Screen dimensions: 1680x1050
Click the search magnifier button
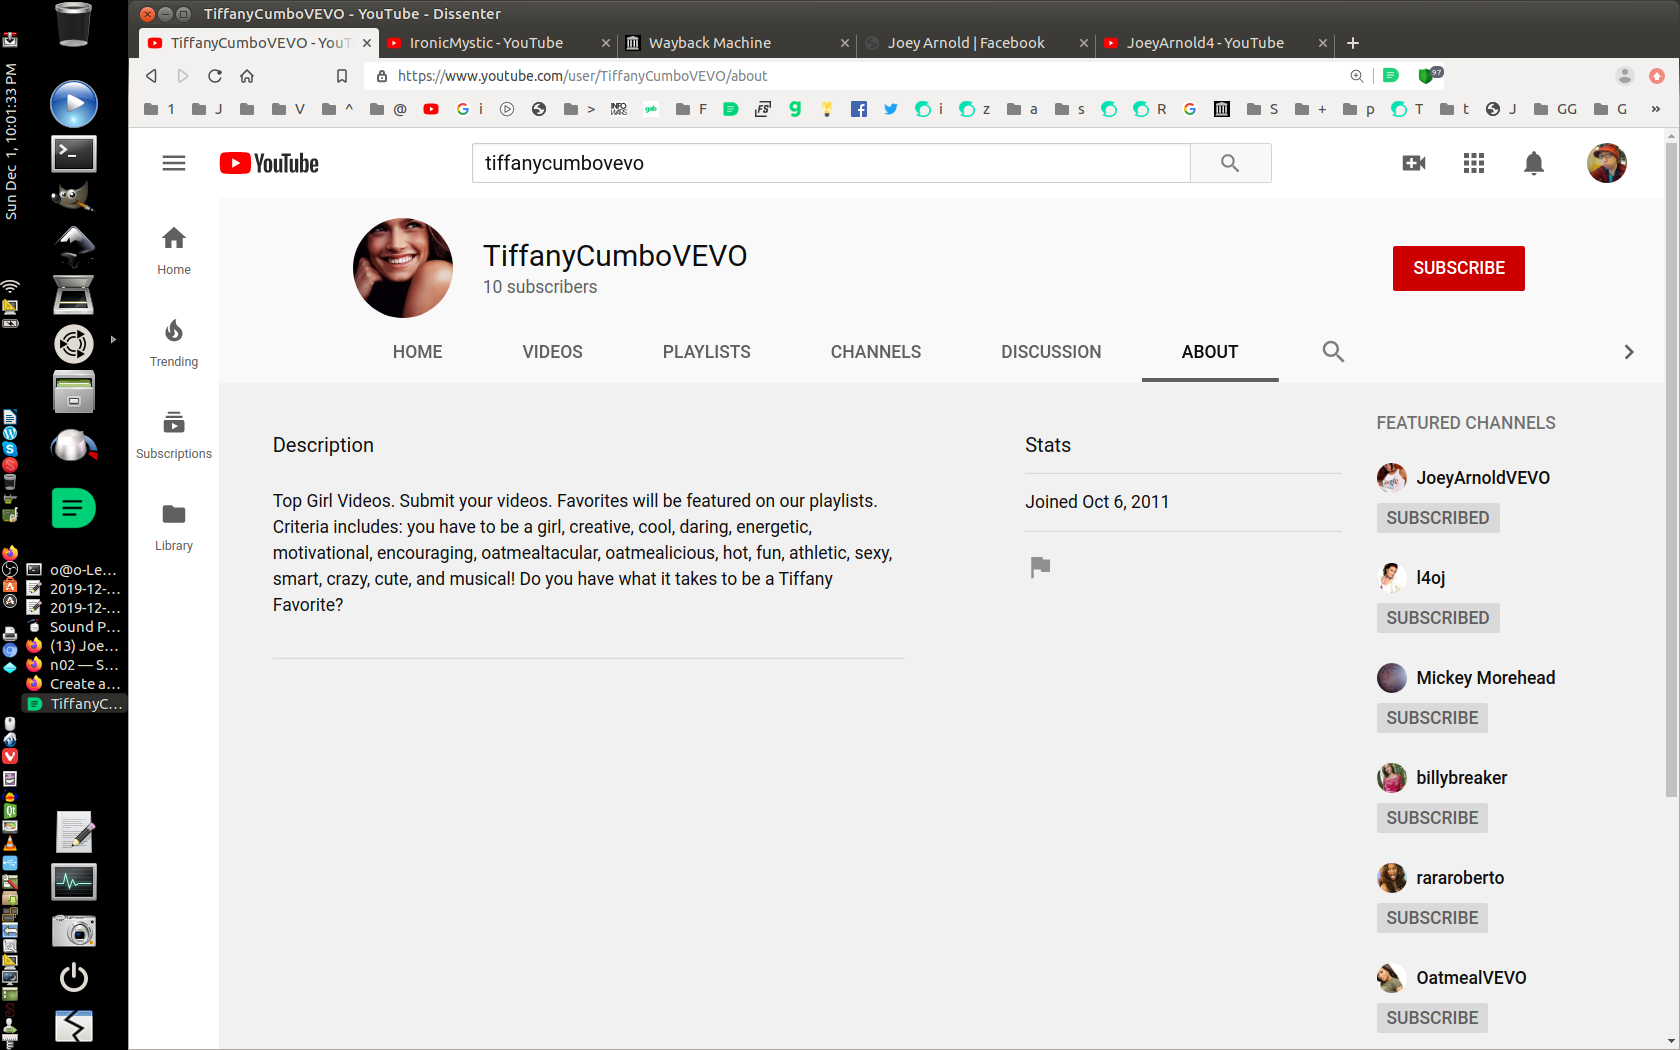point(1230,163)
